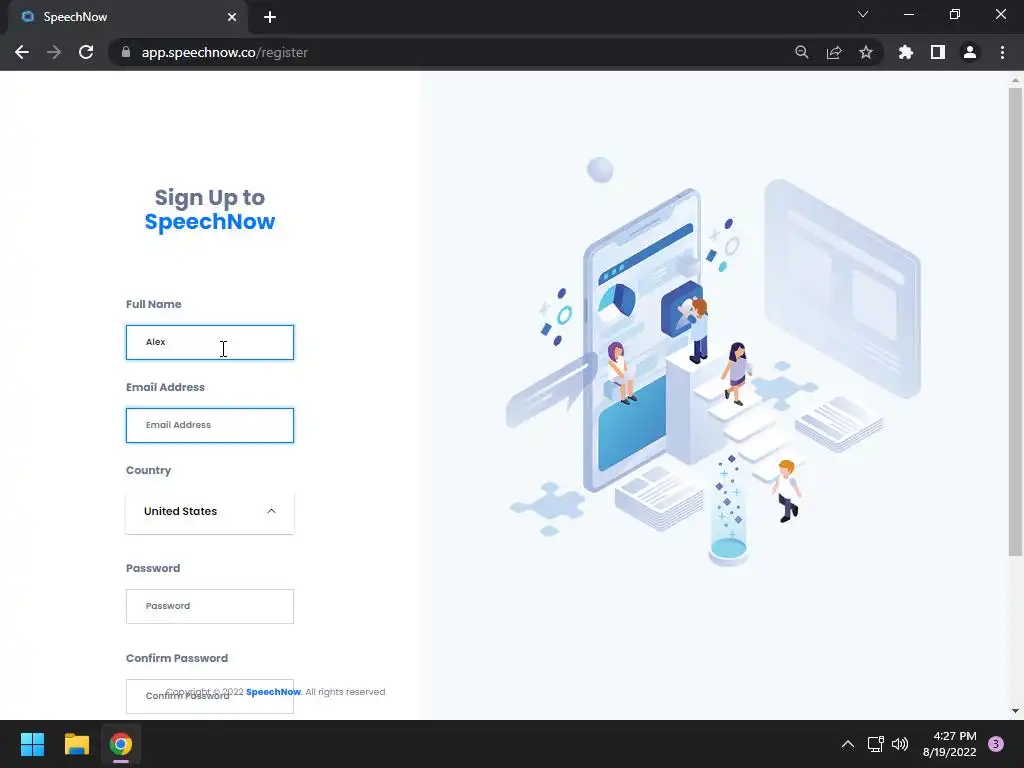Open the tab search chevron
This screenshot has width=1024, height=768.
tap(863, 14)
